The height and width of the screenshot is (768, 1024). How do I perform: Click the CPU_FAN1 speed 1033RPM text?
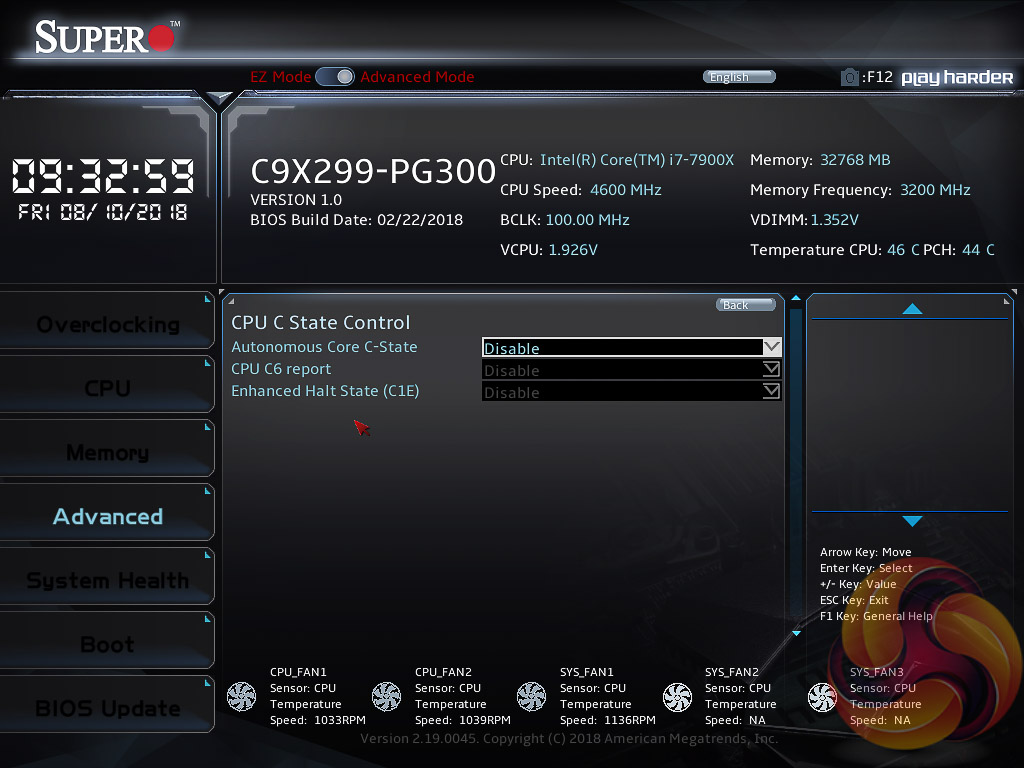point(317,720)
